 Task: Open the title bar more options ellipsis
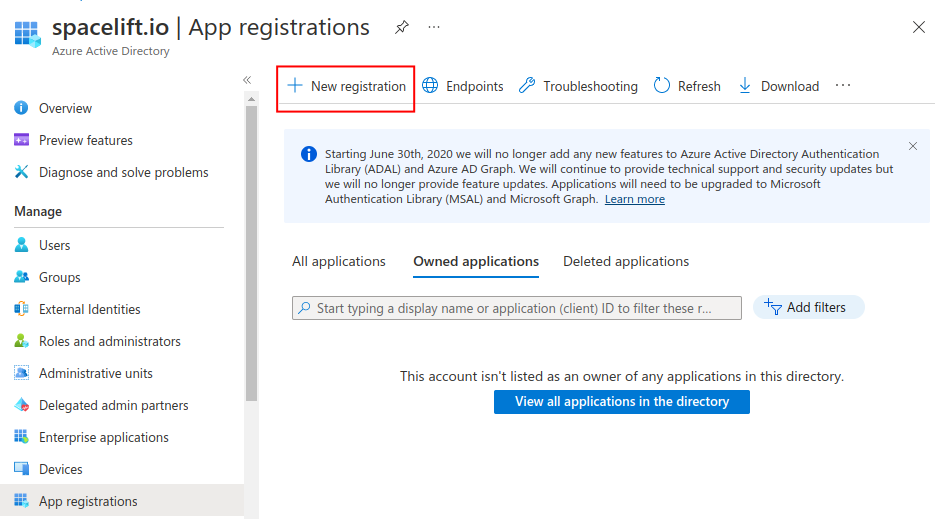pyautogui.click(x=433, y=28)
